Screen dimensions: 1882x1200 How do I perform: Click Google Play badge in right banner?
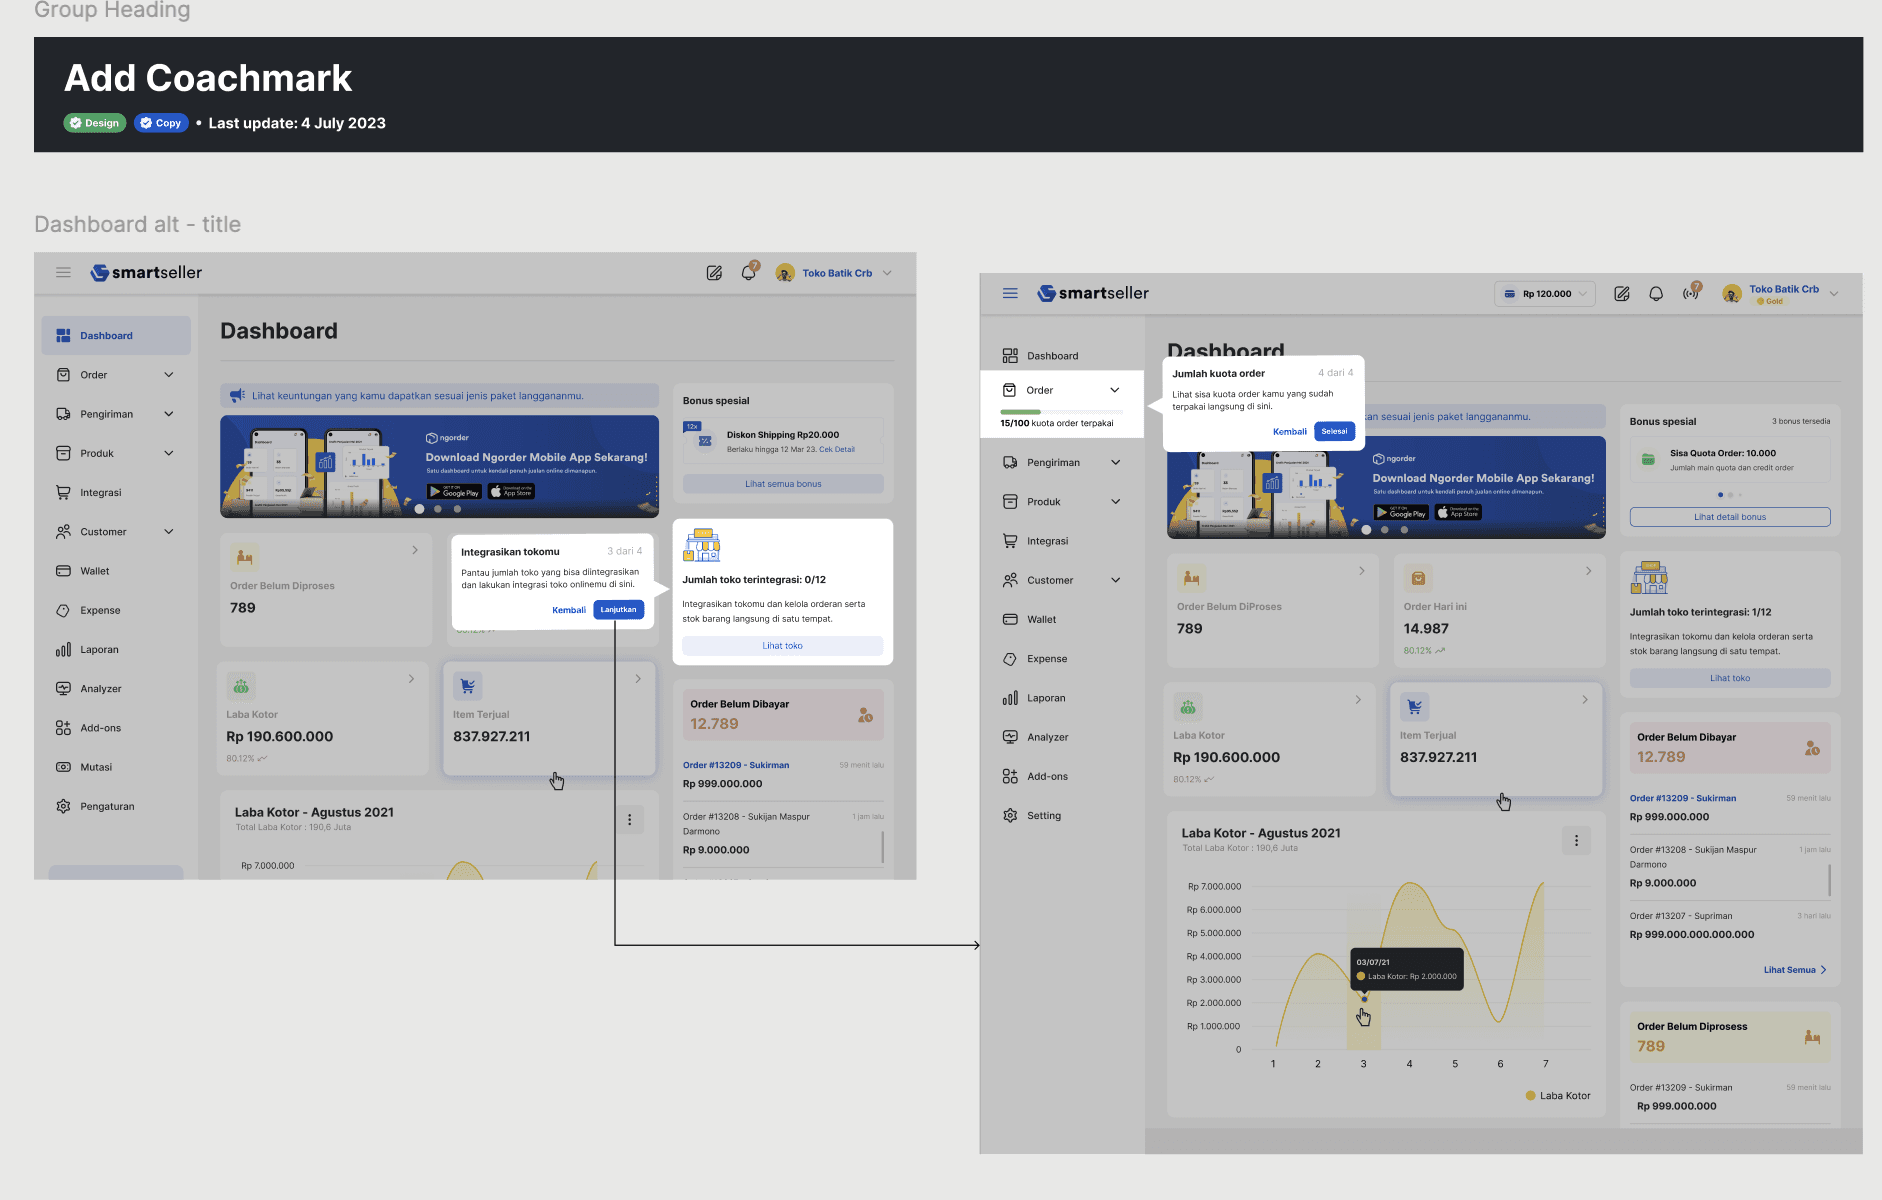(x=1401, y=513)
